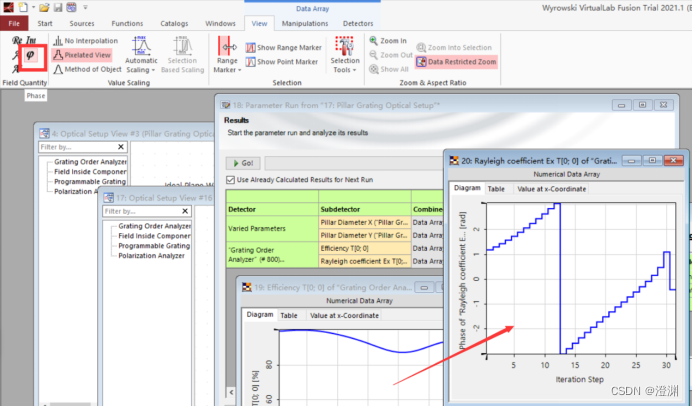The height and width of the screenshot is (406, 693).
Task: Click the Selection Tools icon
Action: click(x=345, y=46)
